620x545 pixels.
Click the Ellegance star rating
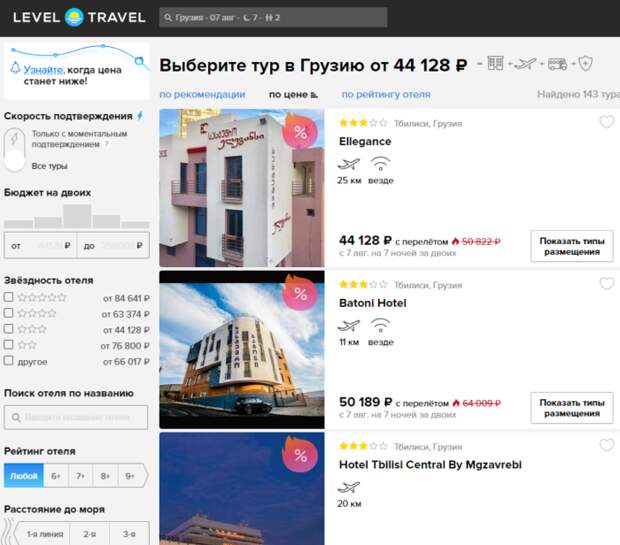pyautogui.click(x=363, y=123)
